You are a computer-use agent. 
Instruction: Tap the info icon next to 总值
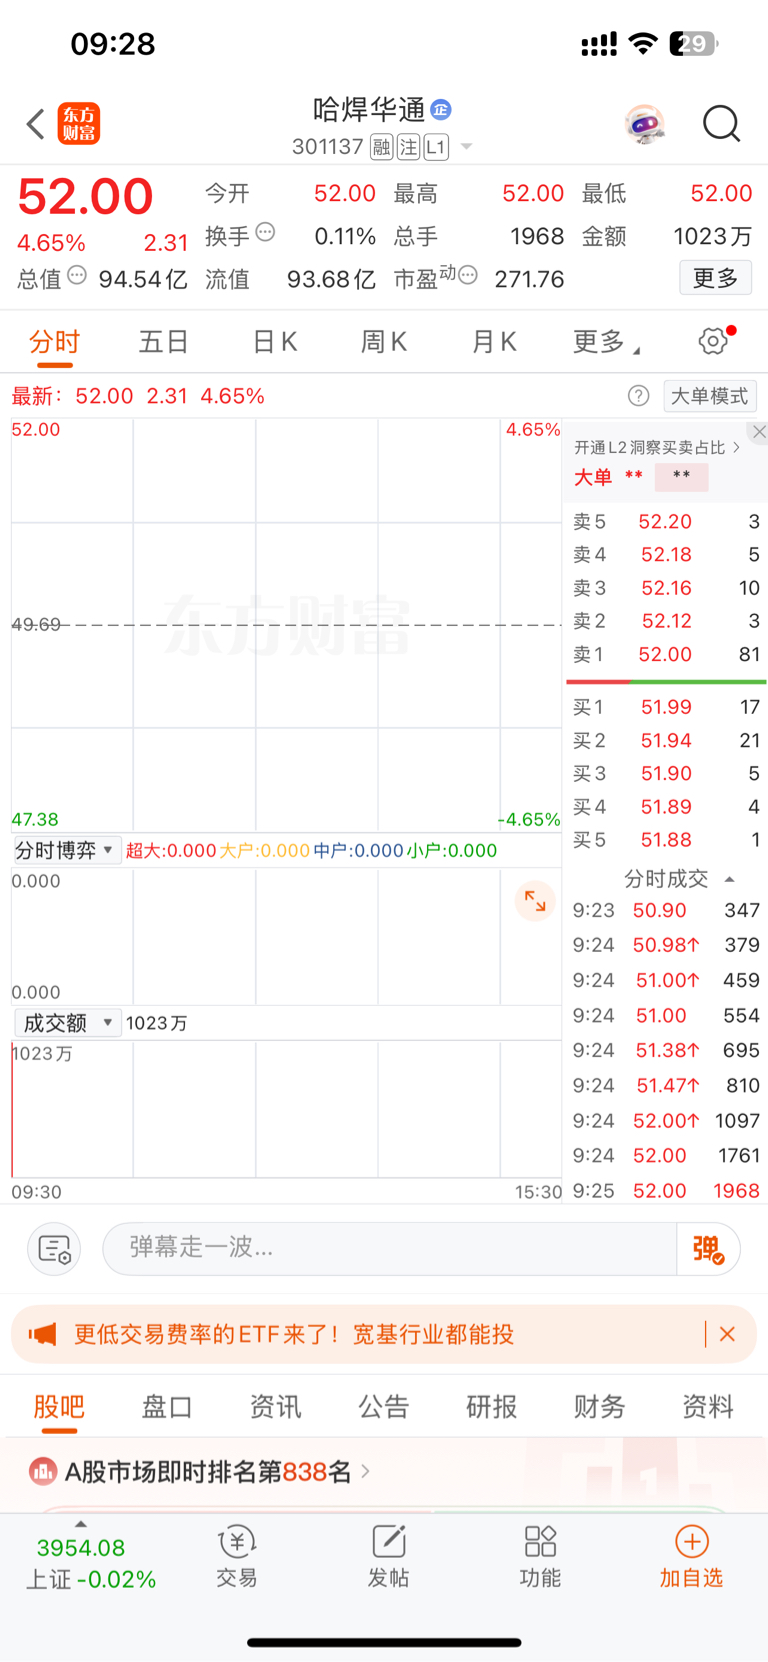pos(77,275)
